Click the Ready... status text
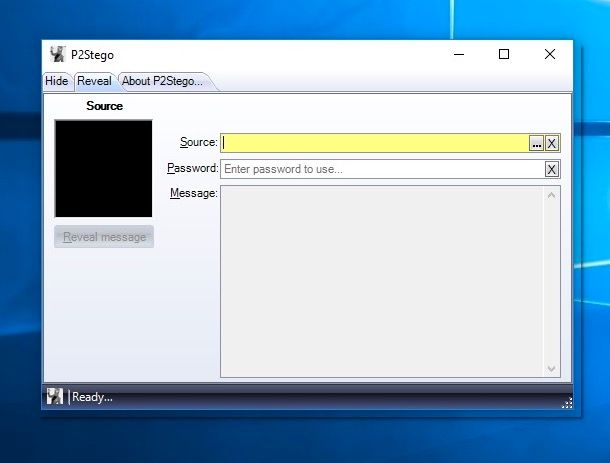 click(x=92, y=397)
